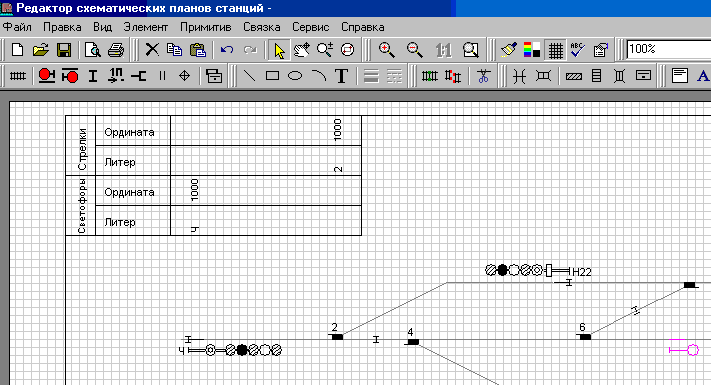Open the 100% zoom level combo box
This screenshot has height=387, width=712.
[x=669, y=49]
